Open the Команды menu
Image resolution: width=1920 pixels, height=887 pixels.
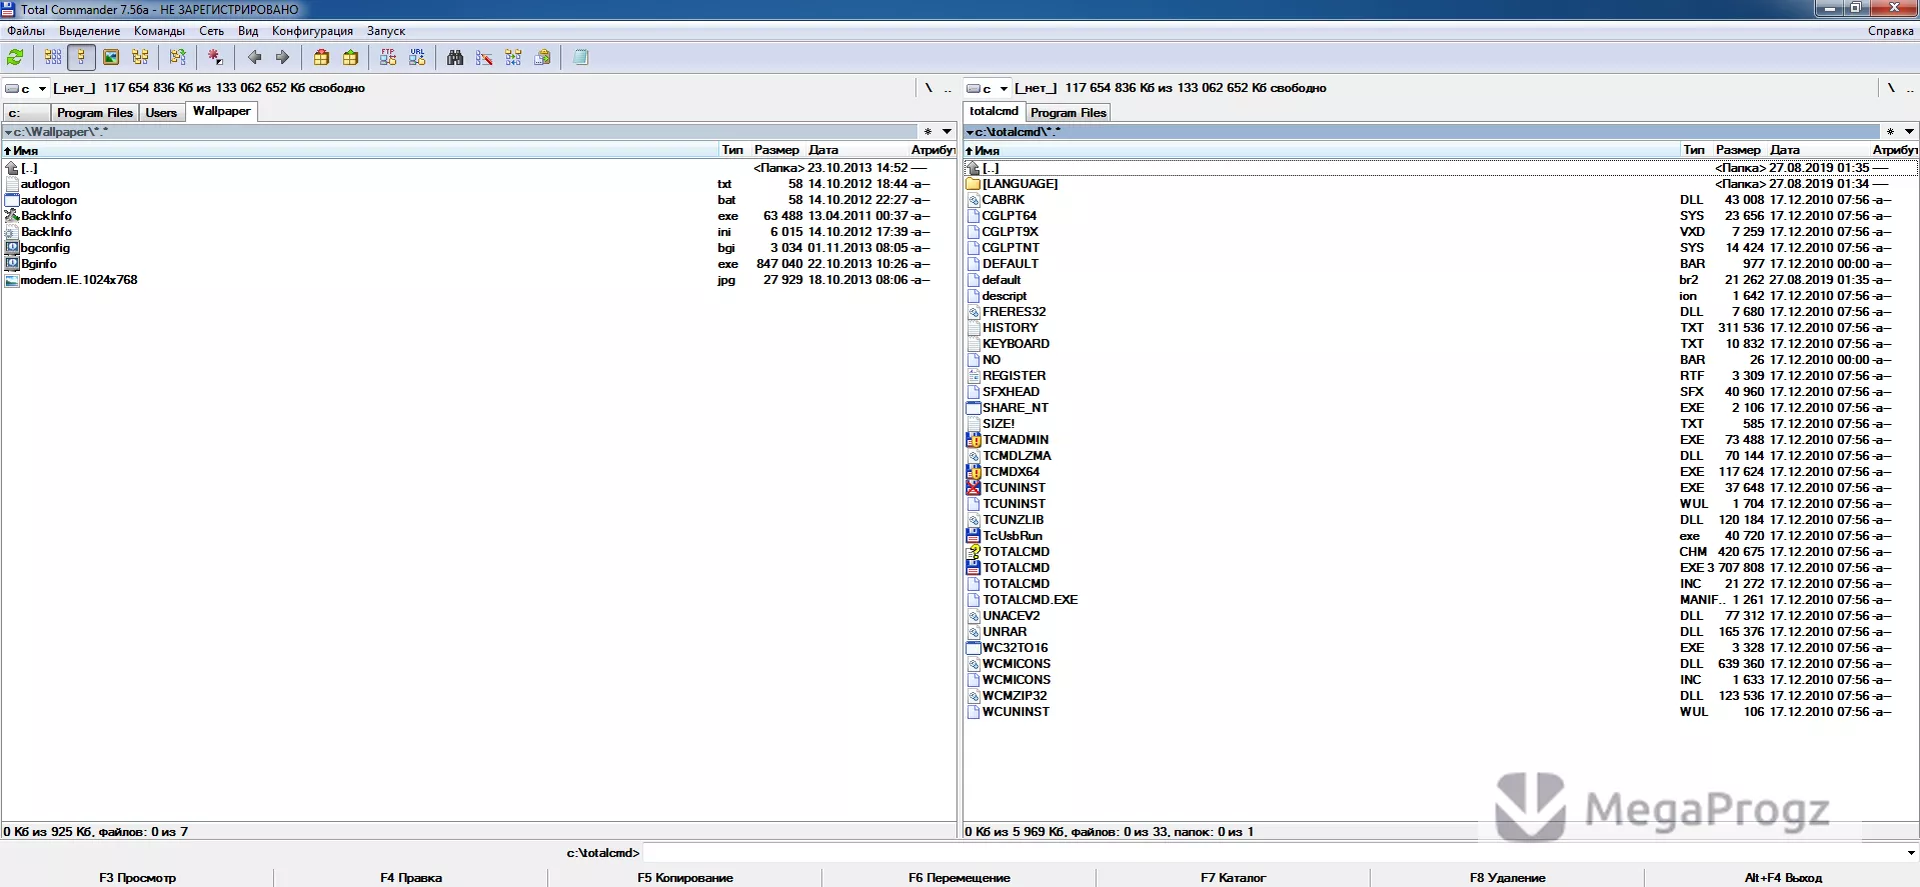159,31
